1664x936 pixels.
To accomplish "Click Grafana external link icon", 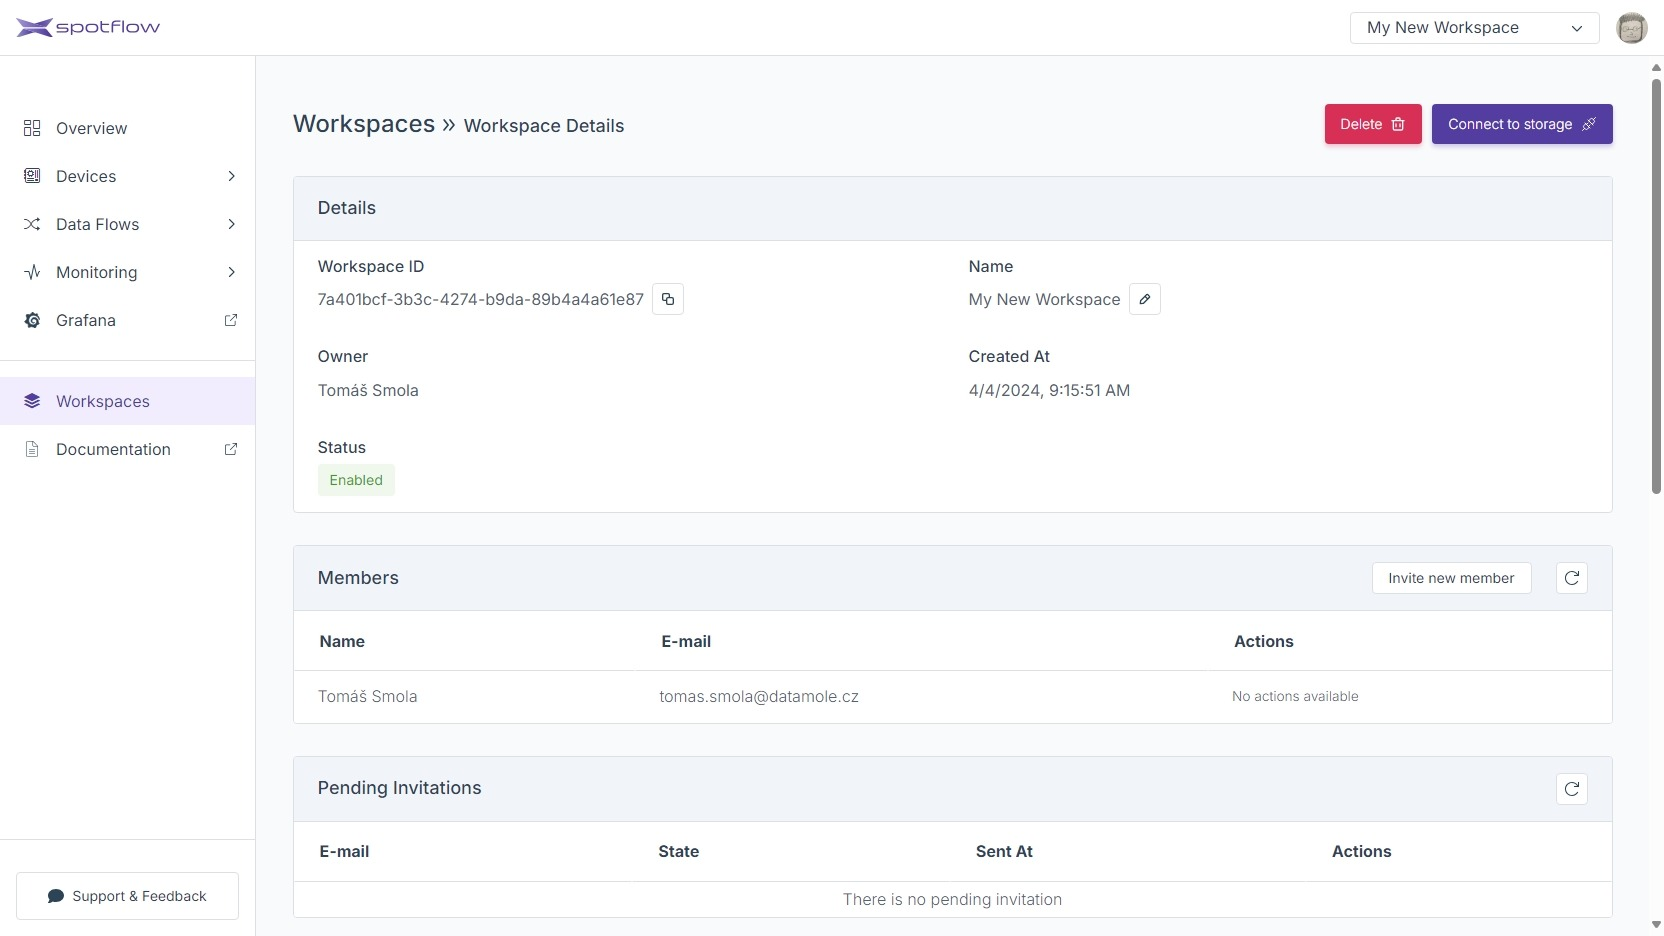I will [x=231, y=320].
